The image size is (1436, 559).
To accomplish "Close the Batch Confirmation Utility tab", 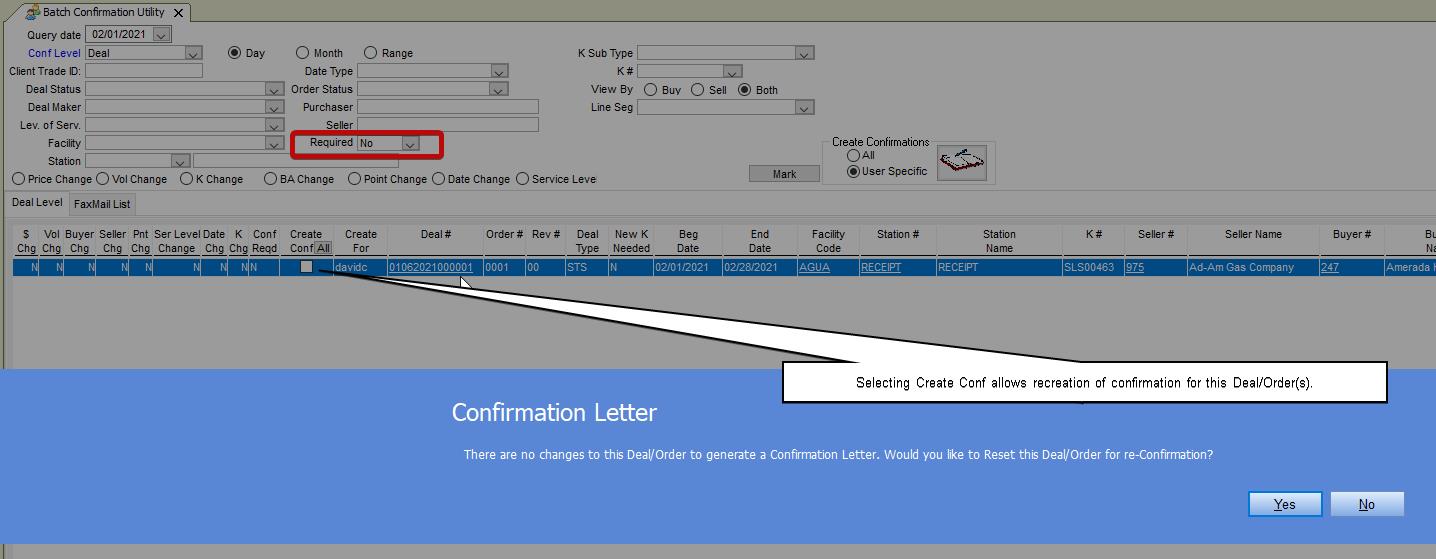I will click(x=178, y=13).
